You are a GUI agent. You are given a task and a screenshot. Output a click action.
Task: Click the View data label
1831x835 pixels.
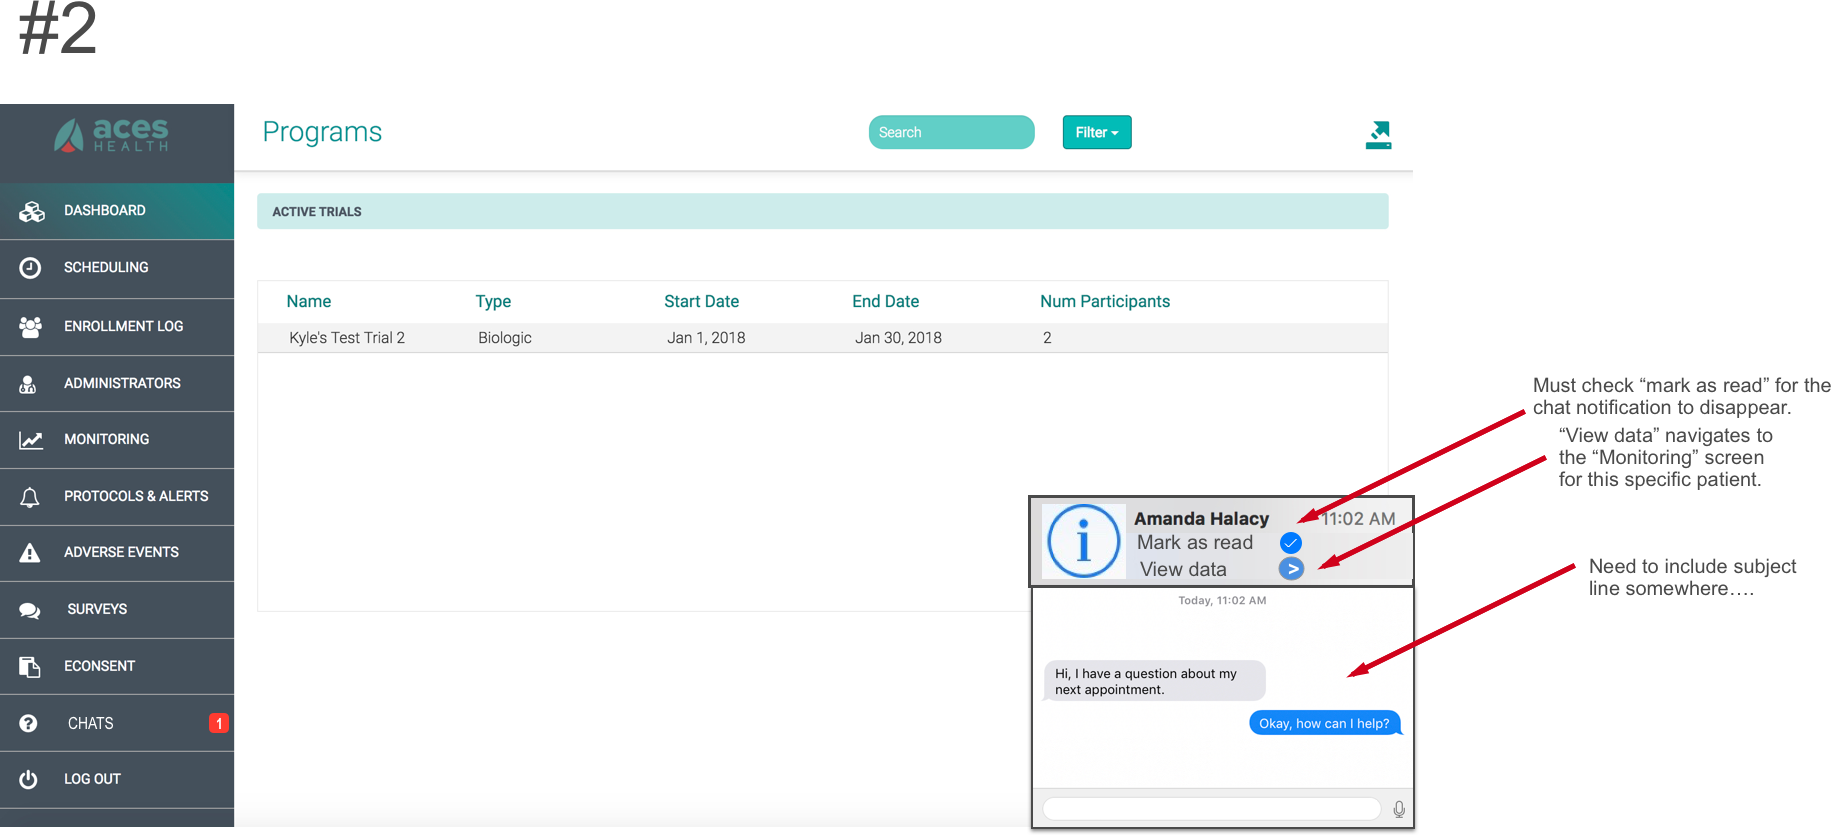[1183, 570]
